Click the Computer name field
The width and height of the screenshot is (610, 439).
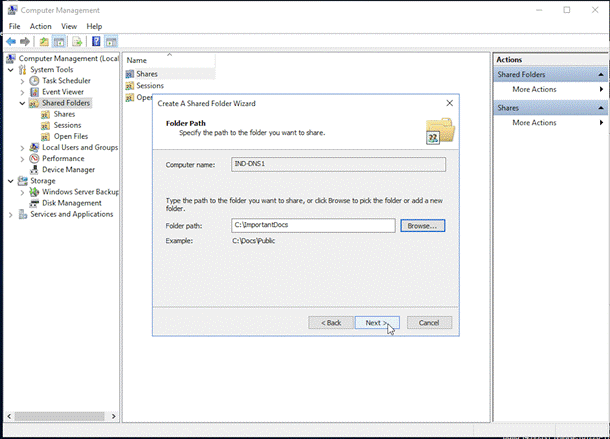click(x=338, y=164)
